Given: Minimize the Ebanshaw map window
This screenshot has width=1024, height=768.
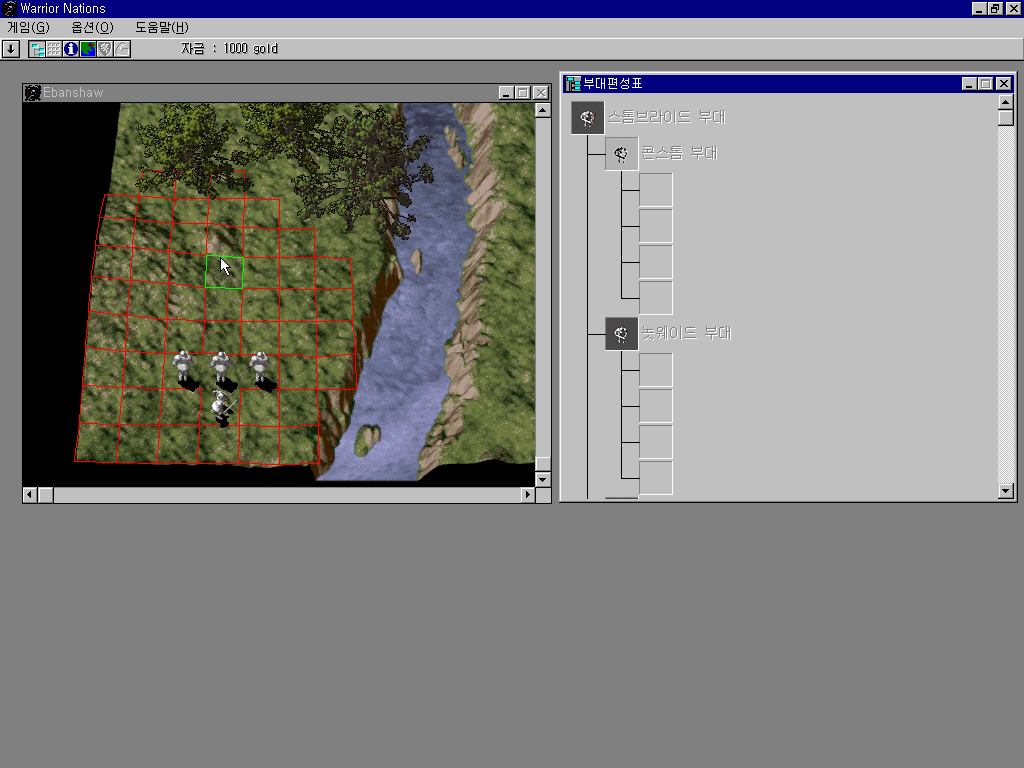Looking at the screenshot, I should point(505,93).
